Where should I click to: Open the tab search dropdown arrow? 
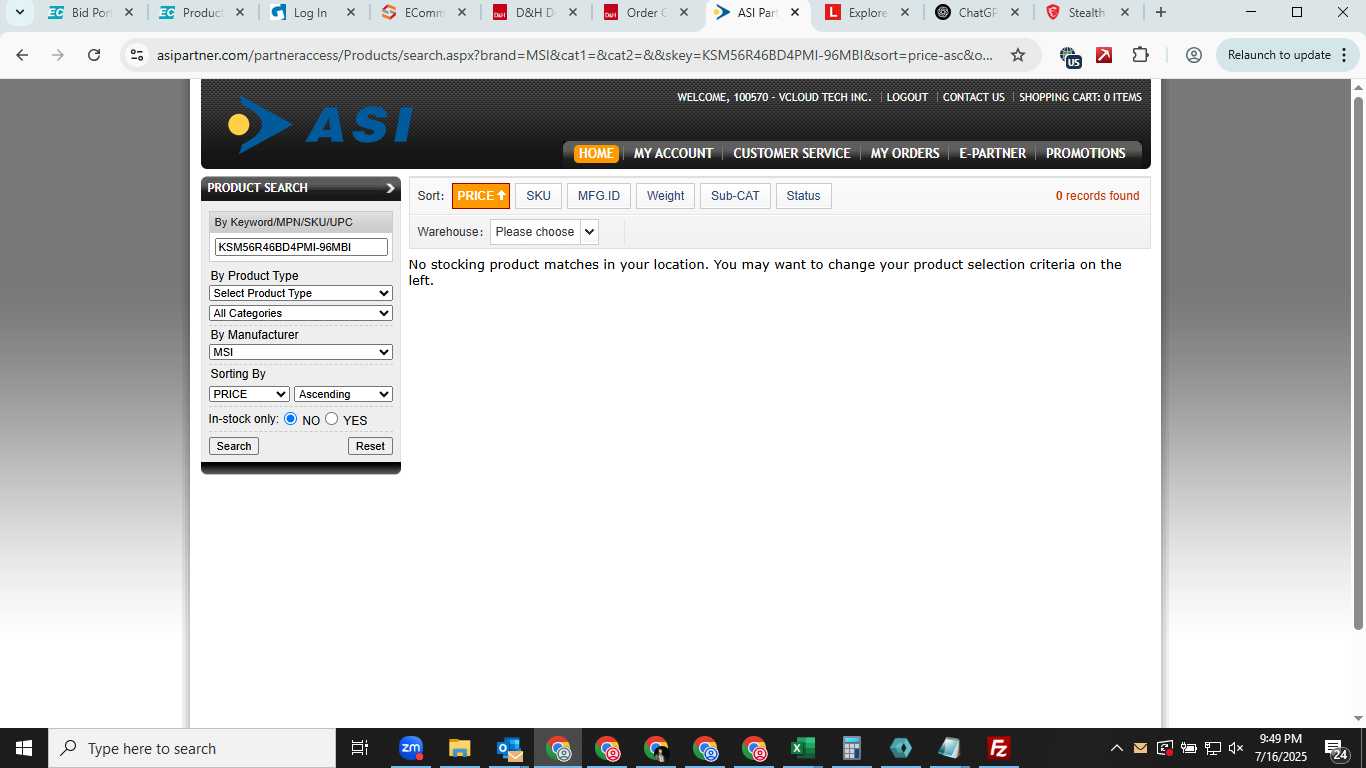coord(19,12)
